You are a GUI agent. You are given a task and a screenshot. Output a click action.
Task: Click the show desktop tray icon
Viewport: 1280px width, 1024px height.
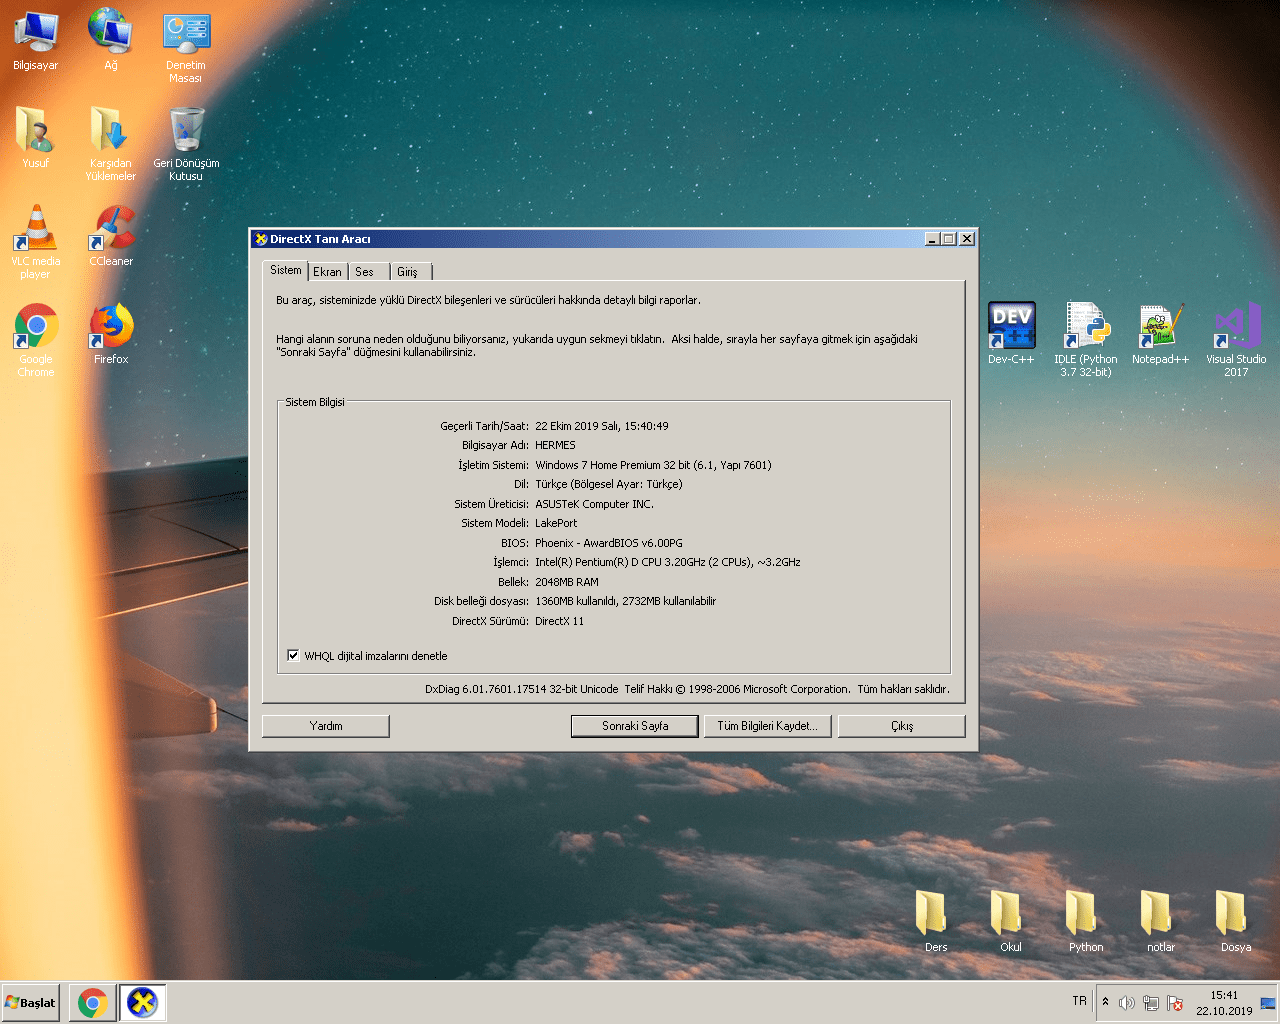[x=1268, y=1003]
